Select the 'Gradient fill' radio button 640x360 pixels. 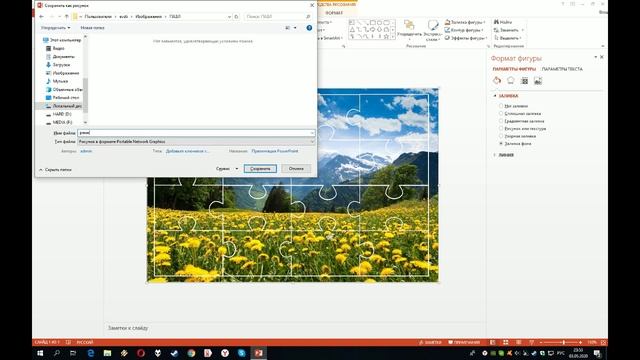tap(501, 121)
